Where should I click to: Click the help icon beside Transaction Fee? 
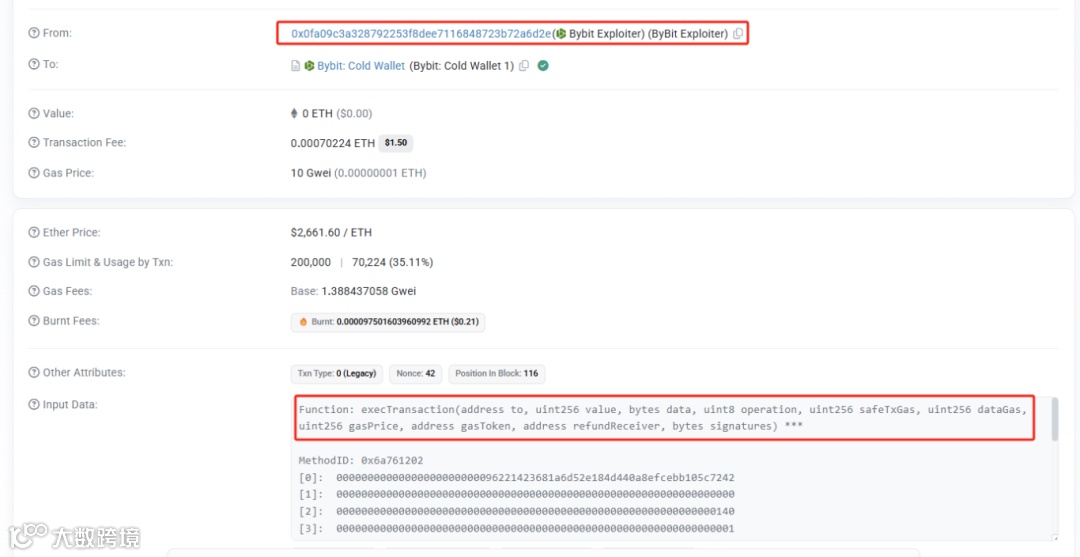tap(34, 143)
